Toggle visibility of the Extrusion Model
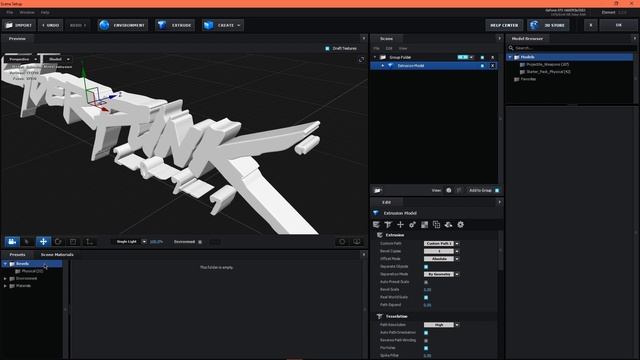Viewport: 640px width, 360px height. 482,66
